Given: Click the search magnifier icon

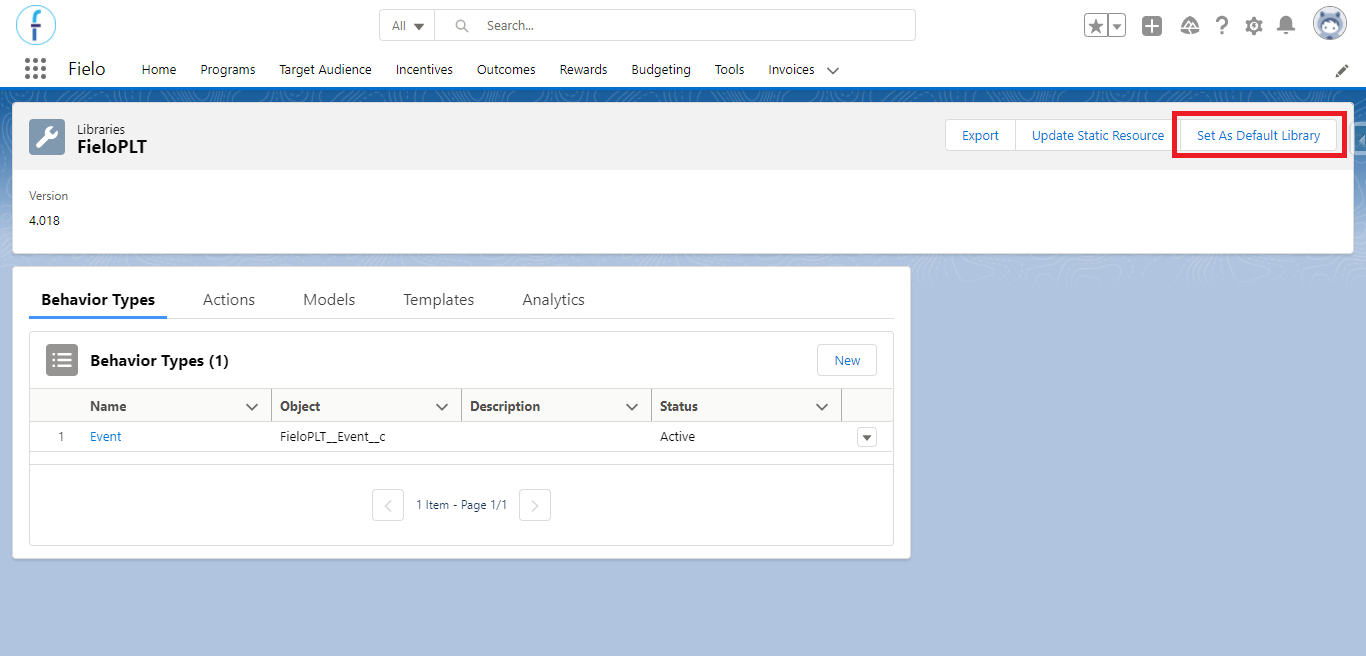Looking at the screenshot, I should [x=461, y=26].
